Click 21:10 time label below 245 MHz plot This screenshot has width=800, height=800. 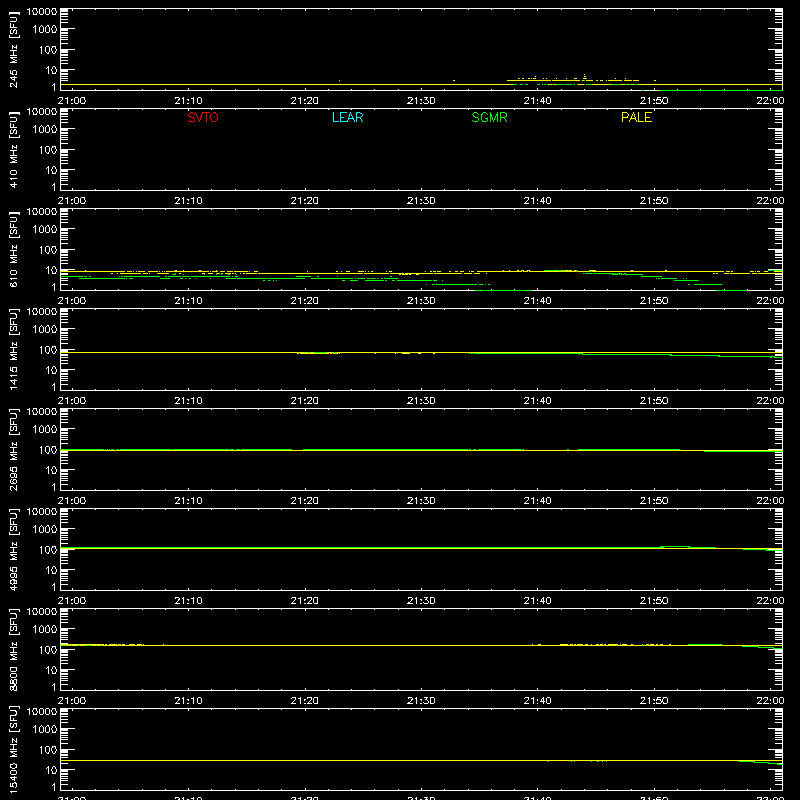click(x=188, y=101)
